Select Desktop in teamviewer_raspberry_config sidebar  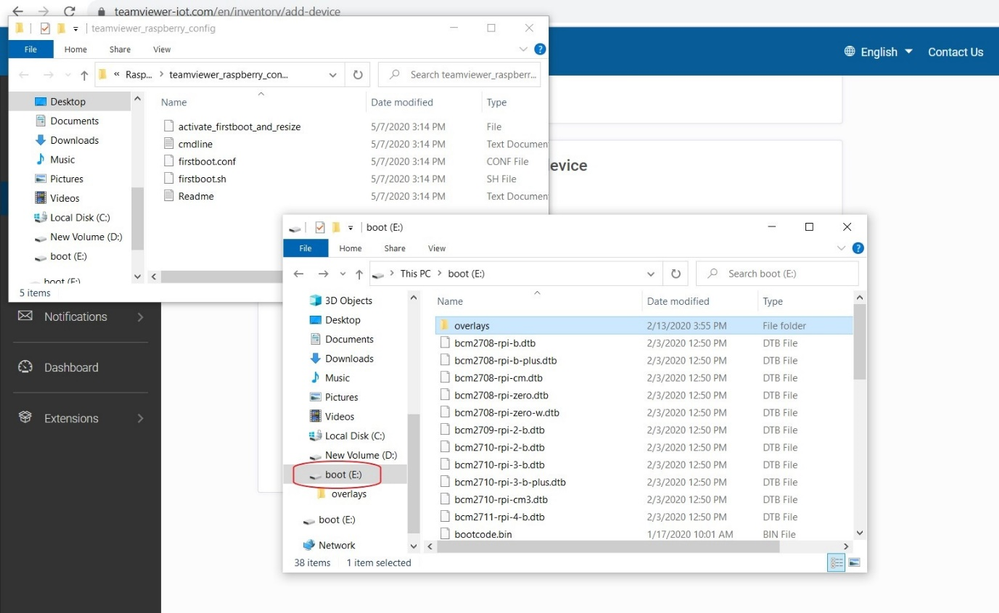[x=68, y=101]
